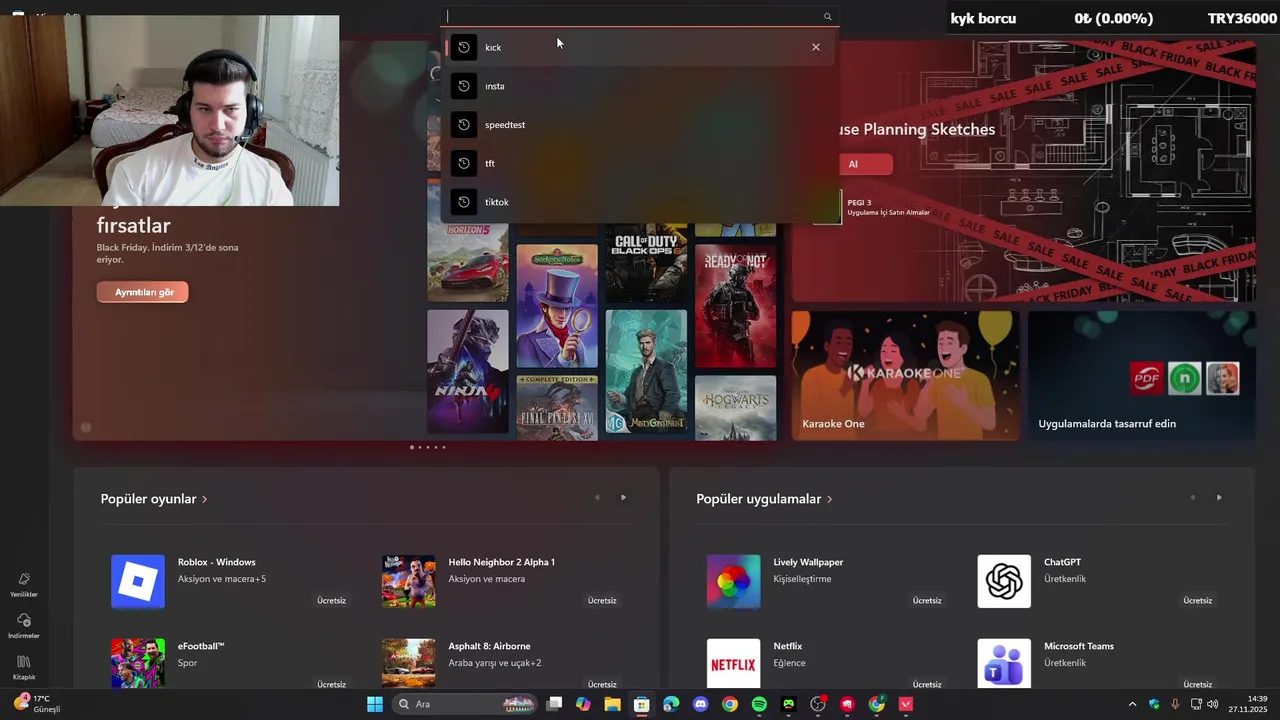Open File Explorer from the taskbar
1280x720 pixels.
coord(612,704)
